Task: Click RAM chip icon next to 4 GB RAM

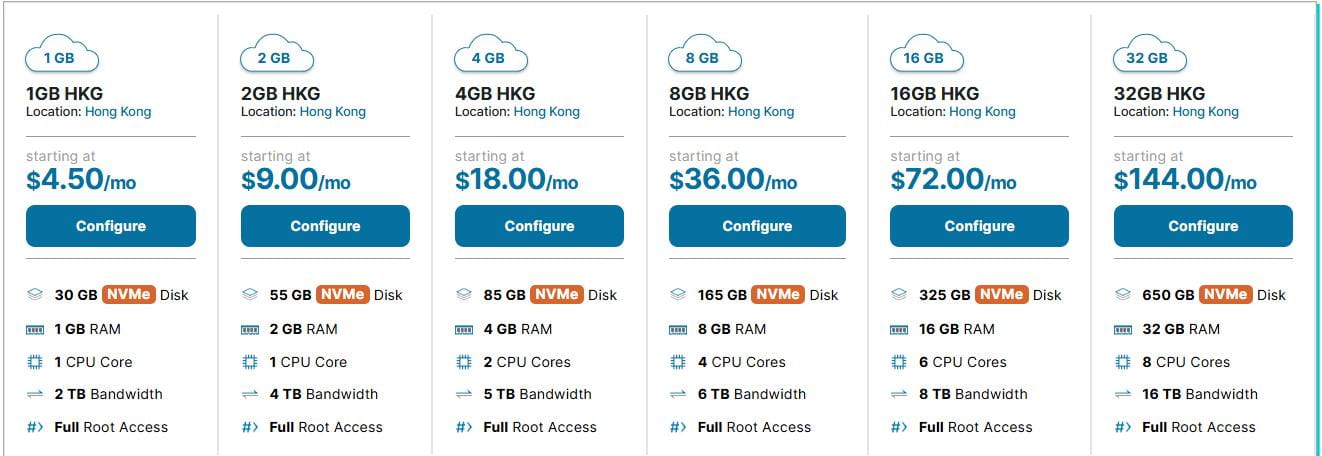Action: (464, 329)
